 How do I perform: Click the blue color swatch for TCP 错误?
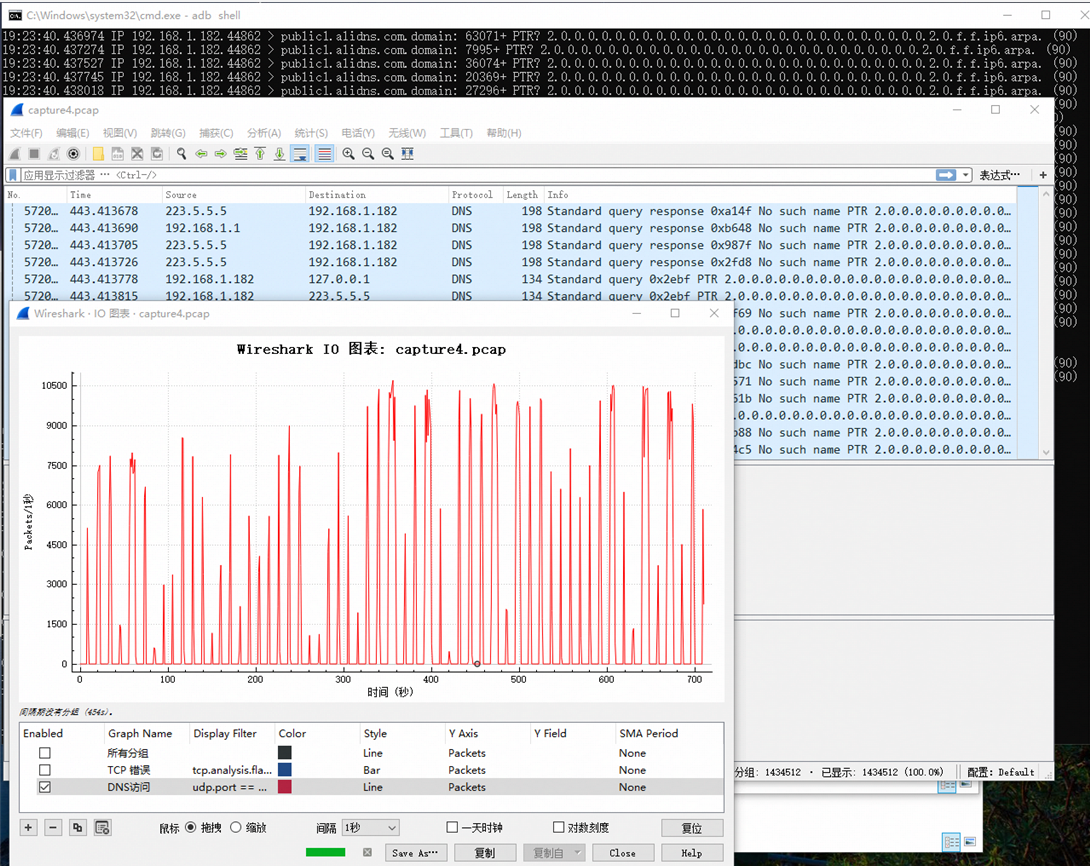click(x=285, y=770)
